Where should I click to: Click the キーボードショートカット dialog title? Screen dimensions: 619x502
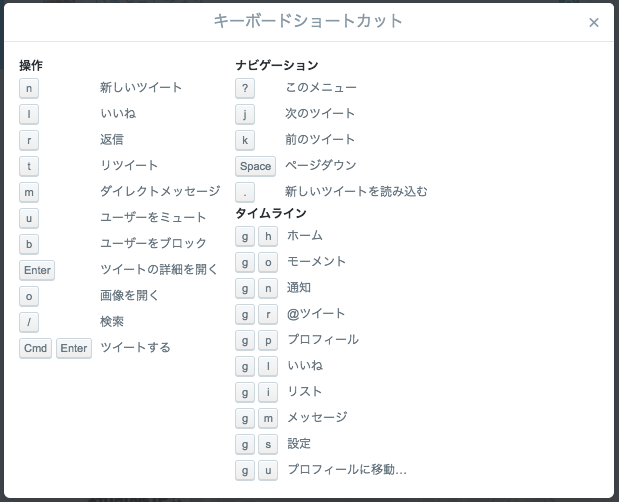coord(308,21)
